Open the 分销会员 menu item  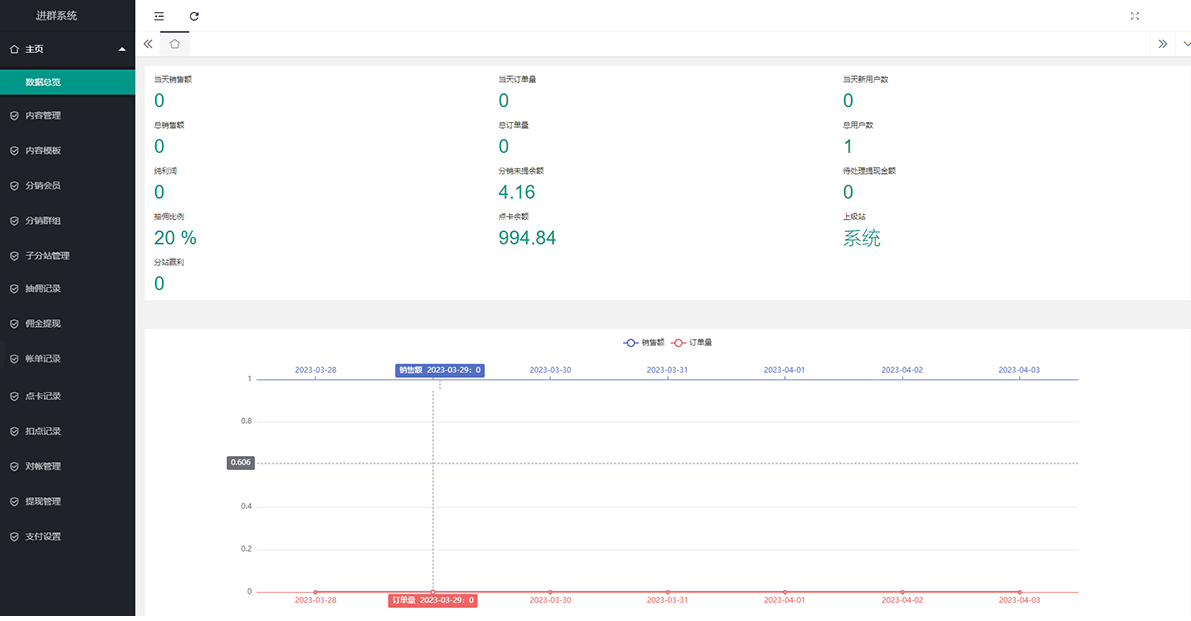pos(68,186)
